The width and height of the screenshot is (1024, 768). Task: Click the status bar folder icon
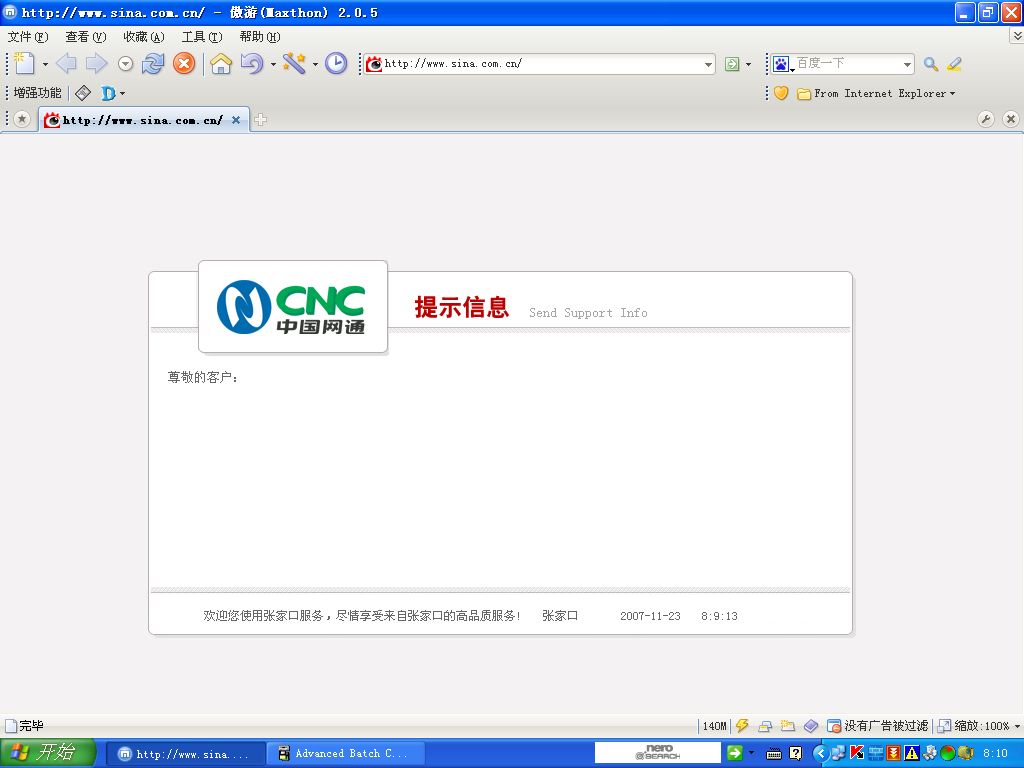pyautogui.click(x=788, y=726)
